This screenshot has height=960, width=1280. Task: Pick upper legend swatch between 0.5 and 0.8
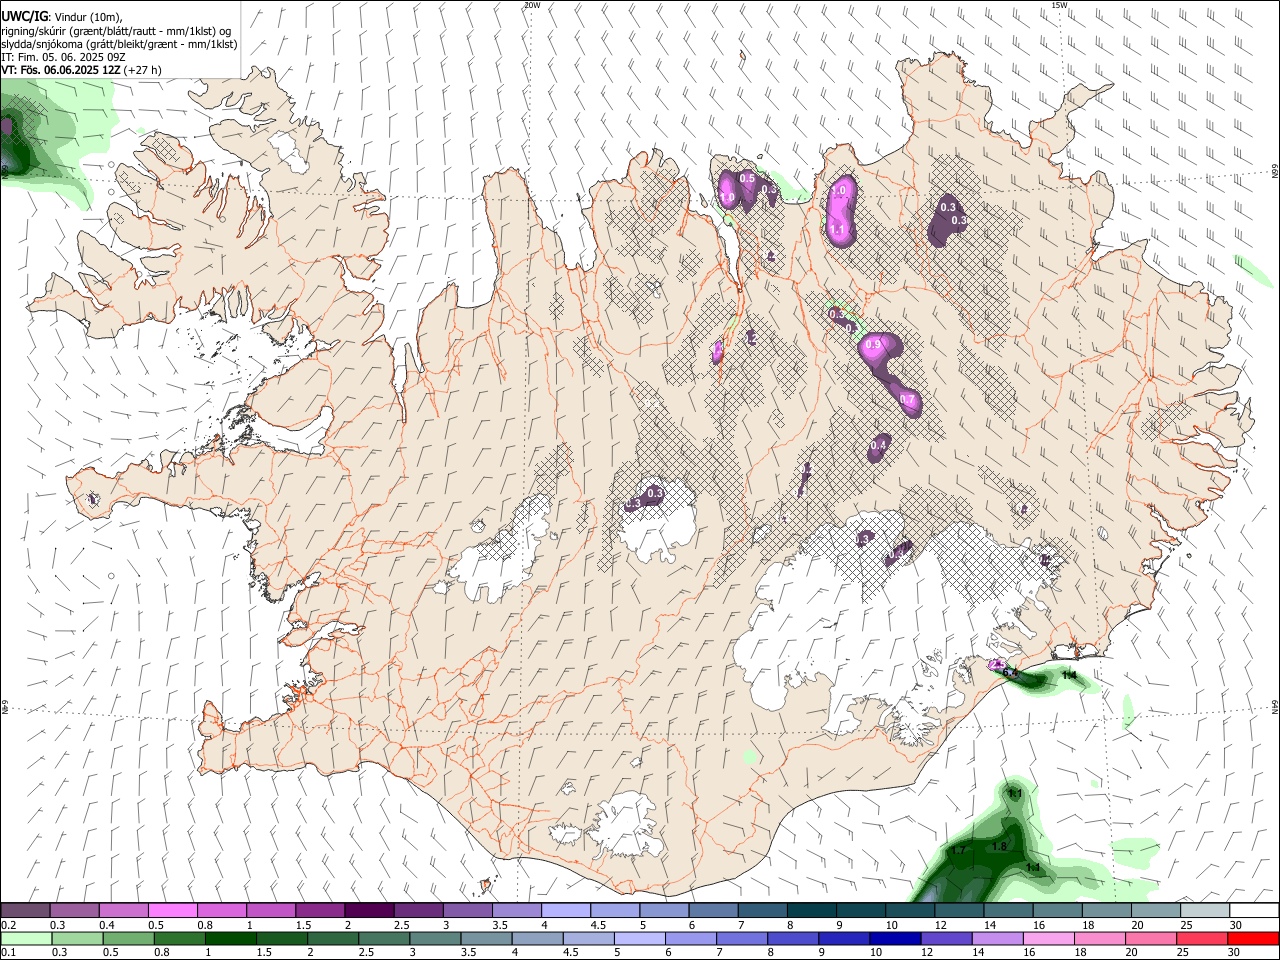[172, 911]
